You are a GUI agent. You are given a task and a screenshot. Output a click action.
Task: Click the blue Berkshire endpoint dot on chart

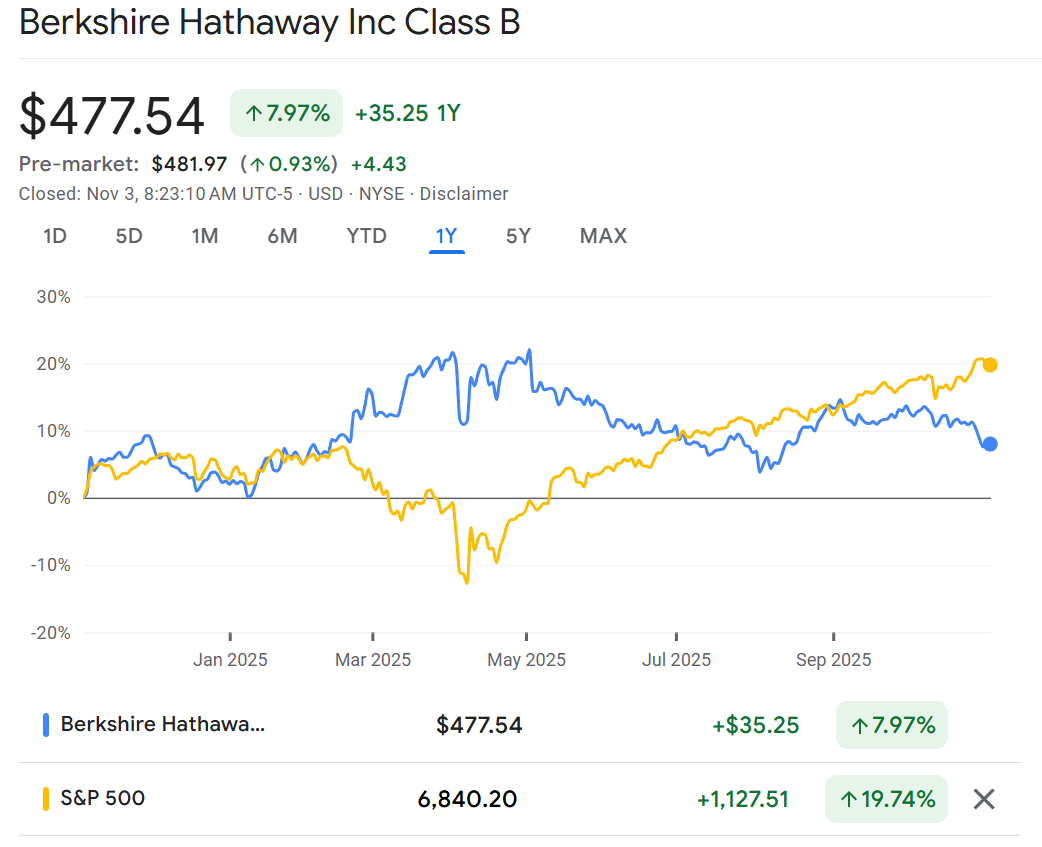[x=990, y=444]
